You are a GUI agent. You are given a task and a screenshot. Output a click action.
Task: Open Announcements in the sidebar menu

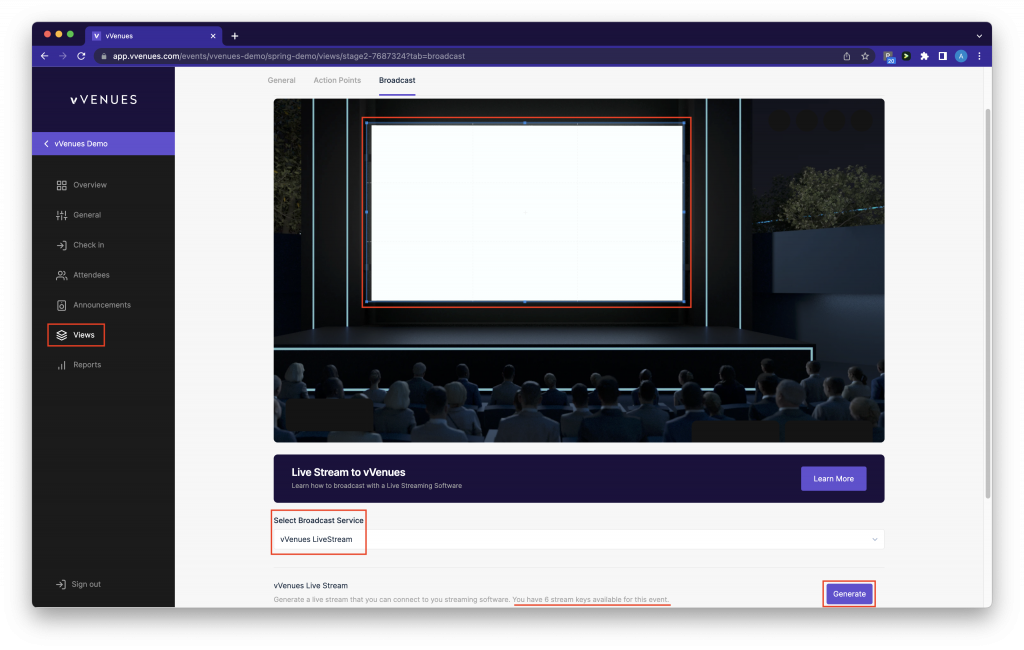[x=102, y=306]
